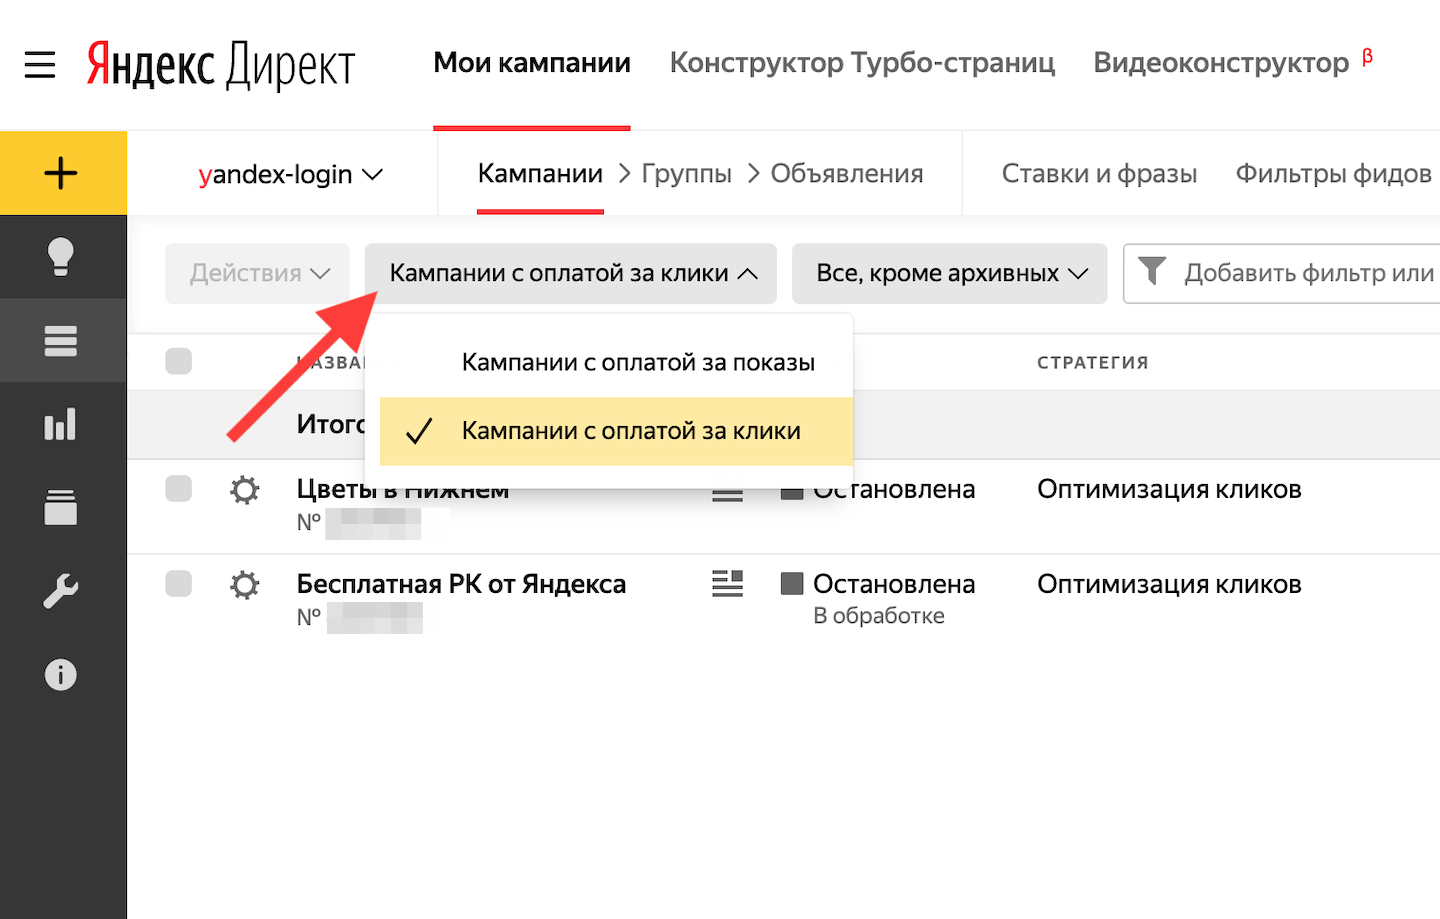Image resolution: width=1440 pixels, height=919 pixels.
Task: Select the Цветы в Нижнем campaign checkbox
Action: coord(179,488)
